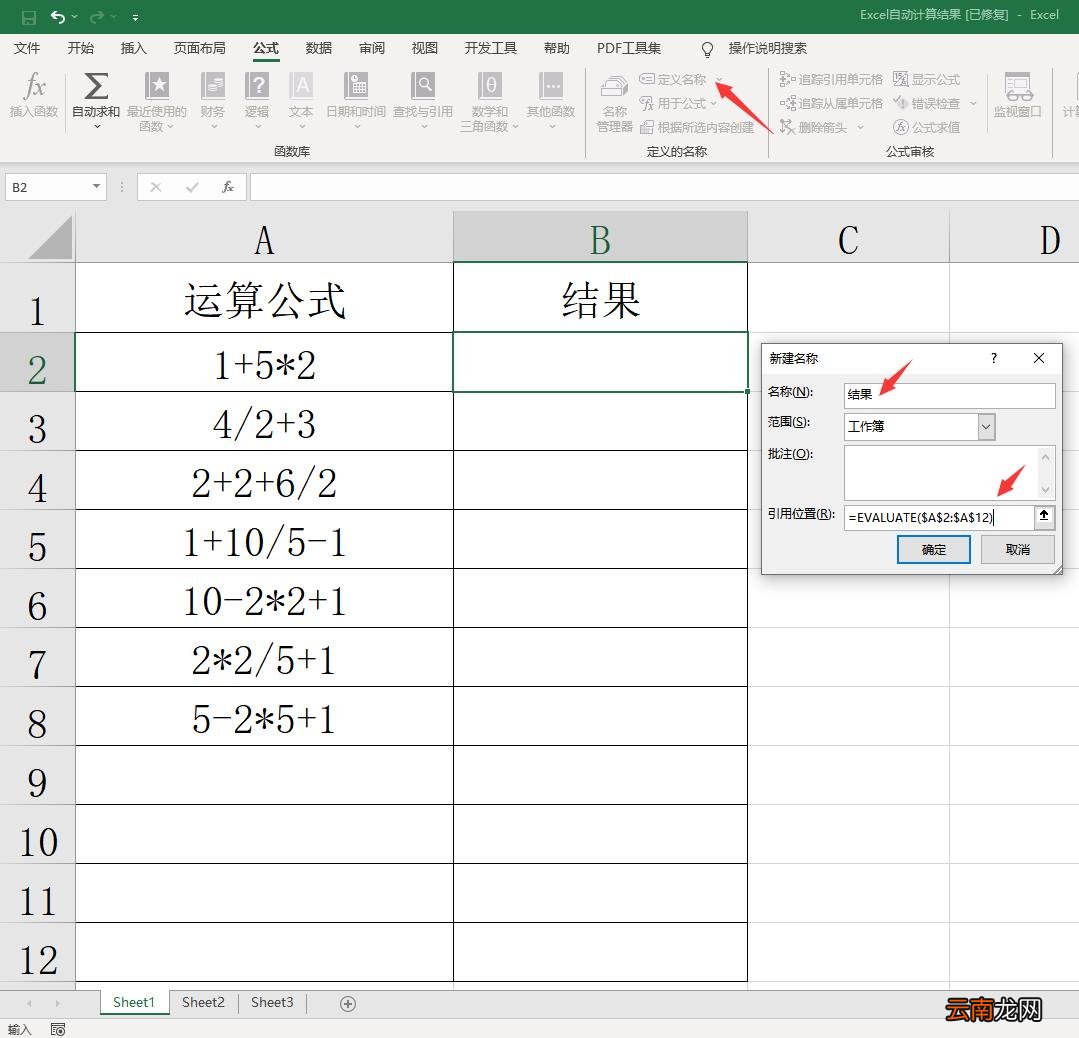This screenshot has width=1079, height=1038.
Task: Click the 错误检查 button
Action: (x=926, y=103)
